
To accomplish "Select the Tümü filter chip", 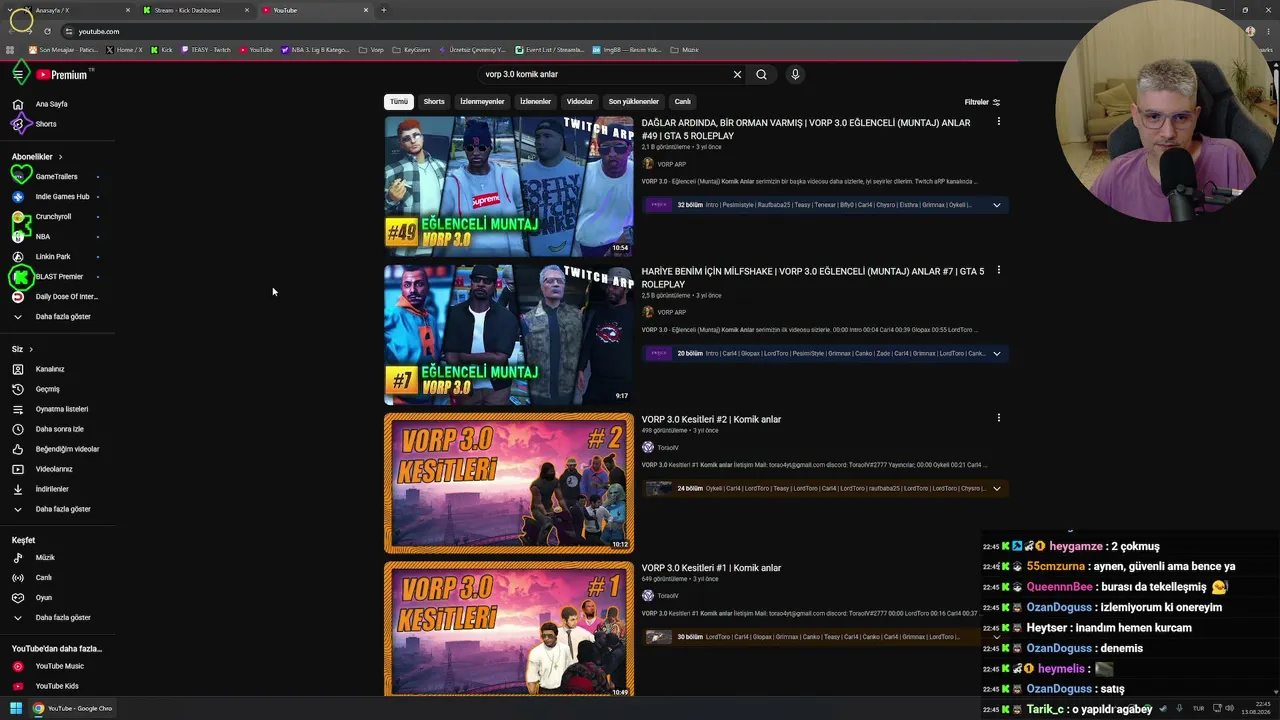I will [x=399, y=102].
